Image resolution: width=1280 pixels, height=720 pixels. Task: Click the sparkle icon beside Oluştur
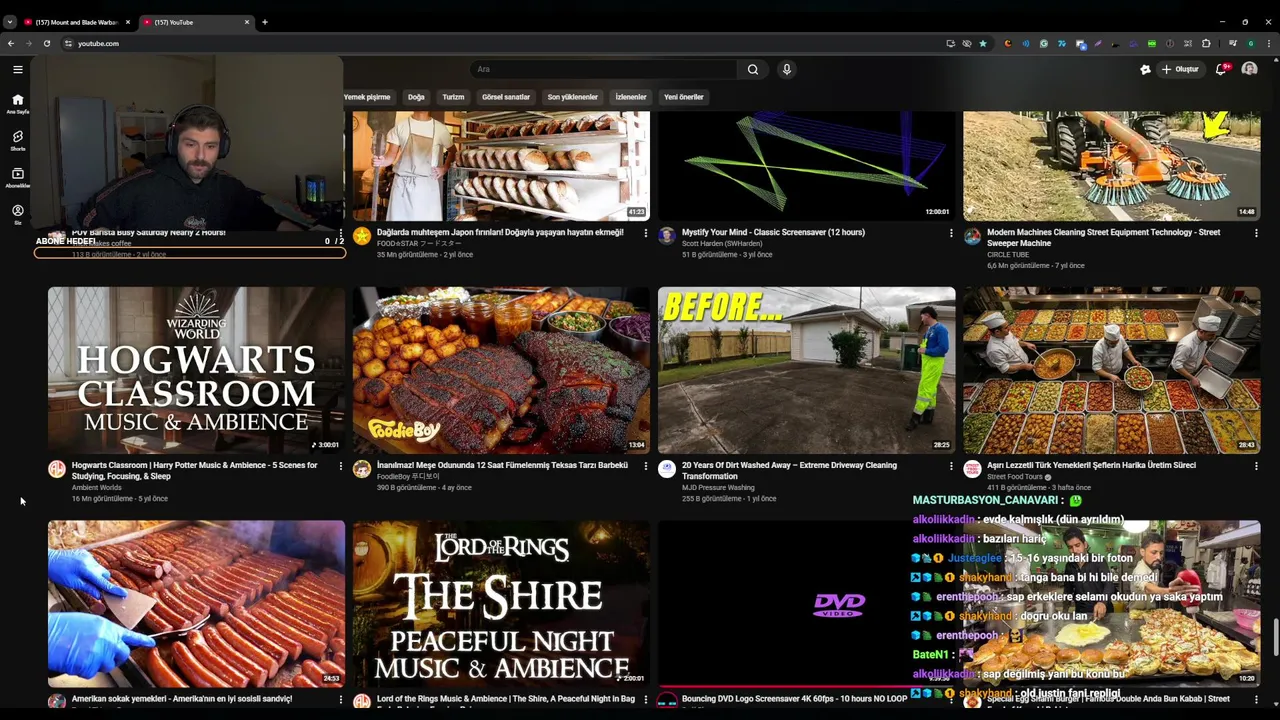pos(1145,69)
